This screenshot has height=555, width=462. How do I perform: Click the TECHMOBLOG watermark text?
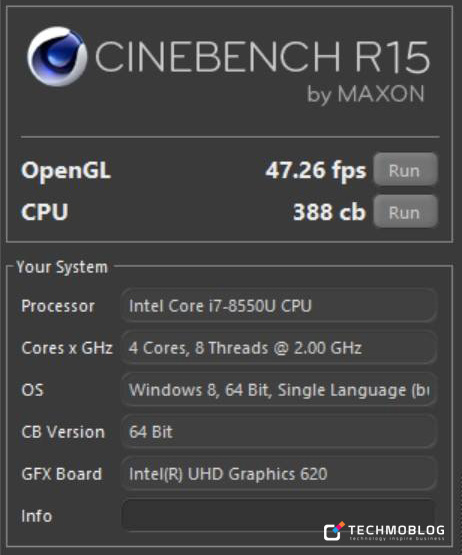click(396, 530)
